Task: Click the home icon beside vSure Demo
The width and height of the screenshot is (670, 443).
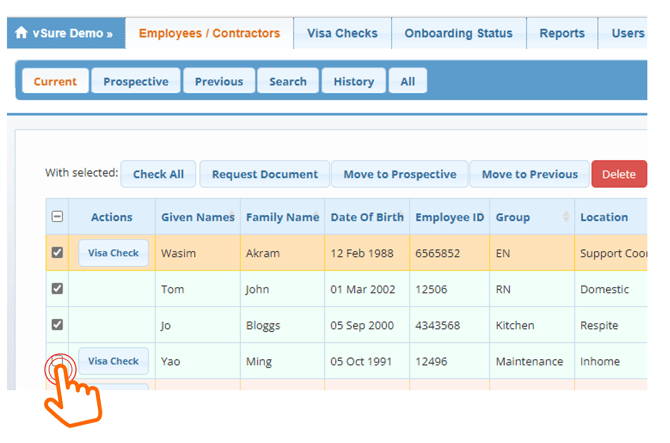Action: click(x=21, y=33)
